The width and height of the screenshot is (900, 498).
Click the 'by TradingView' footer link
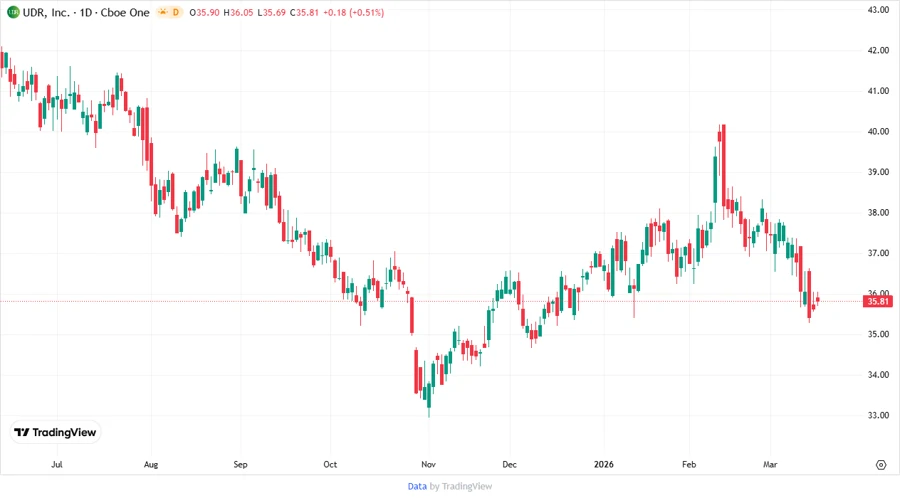tap(461, 486)
